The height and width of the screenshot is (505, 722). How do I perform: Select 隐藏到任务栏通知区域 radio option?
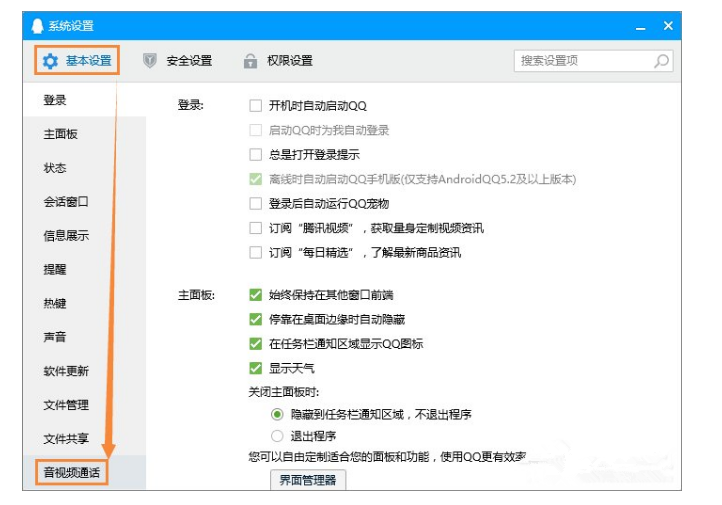[x=277, y=414]
